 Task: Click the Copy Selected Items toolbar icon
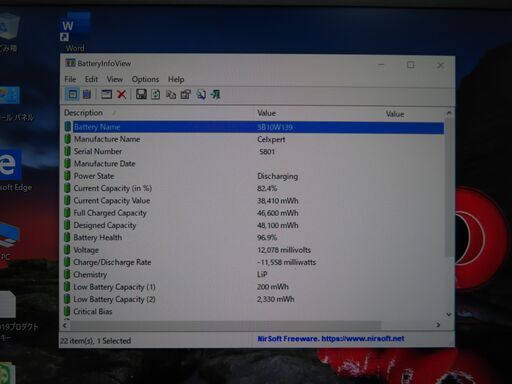click(x=171, y=95)
